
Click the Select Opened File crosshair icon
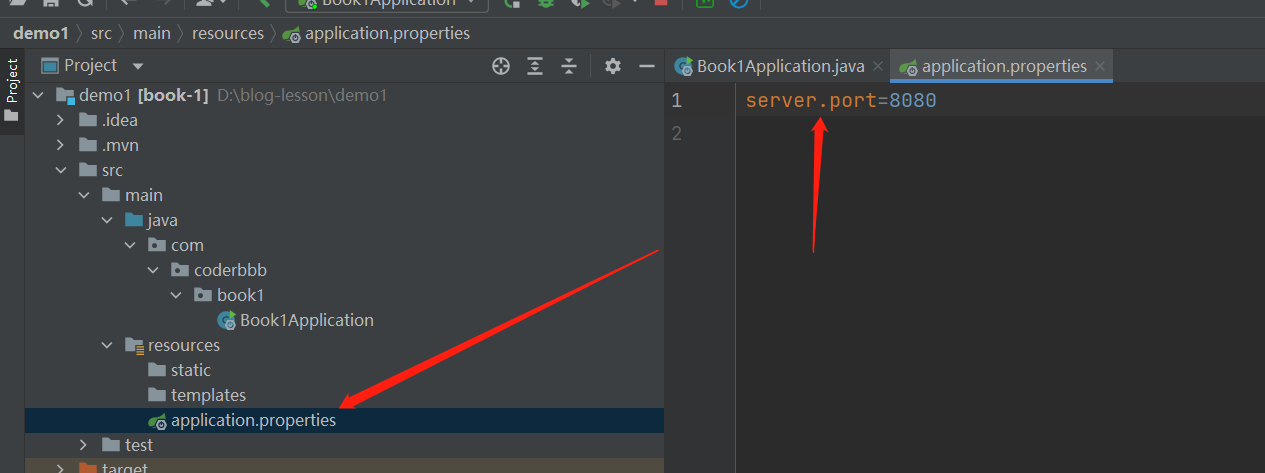tap(501, 66)
